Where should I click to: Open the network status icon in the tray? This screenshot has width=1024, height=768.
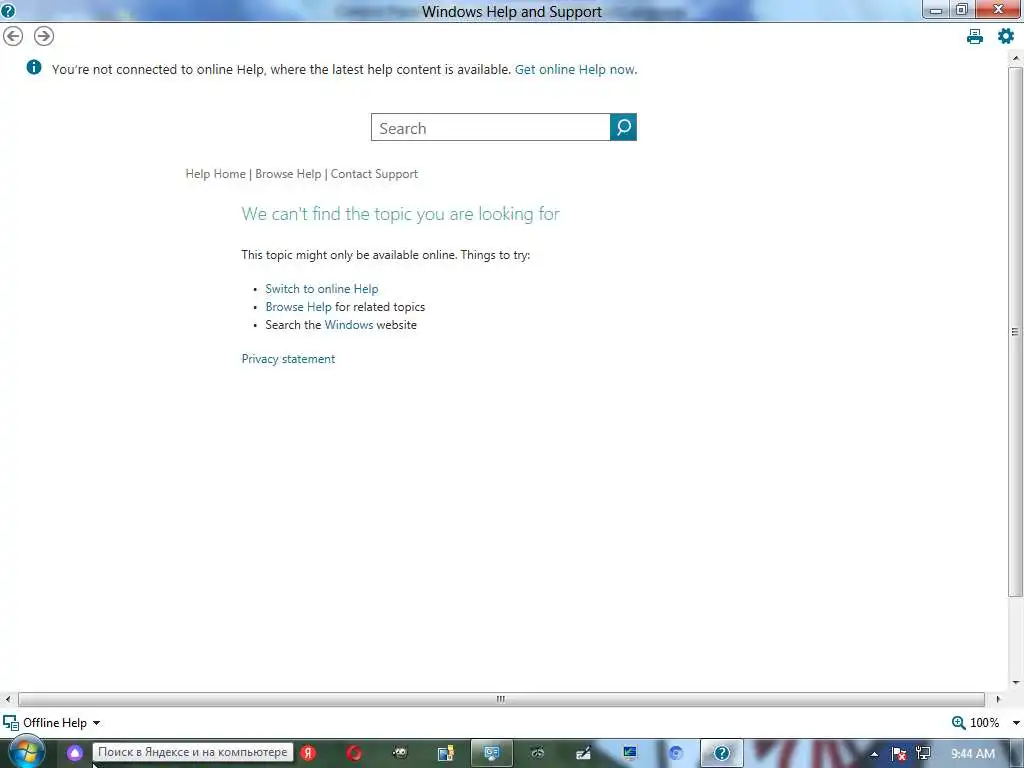point(923,753)
